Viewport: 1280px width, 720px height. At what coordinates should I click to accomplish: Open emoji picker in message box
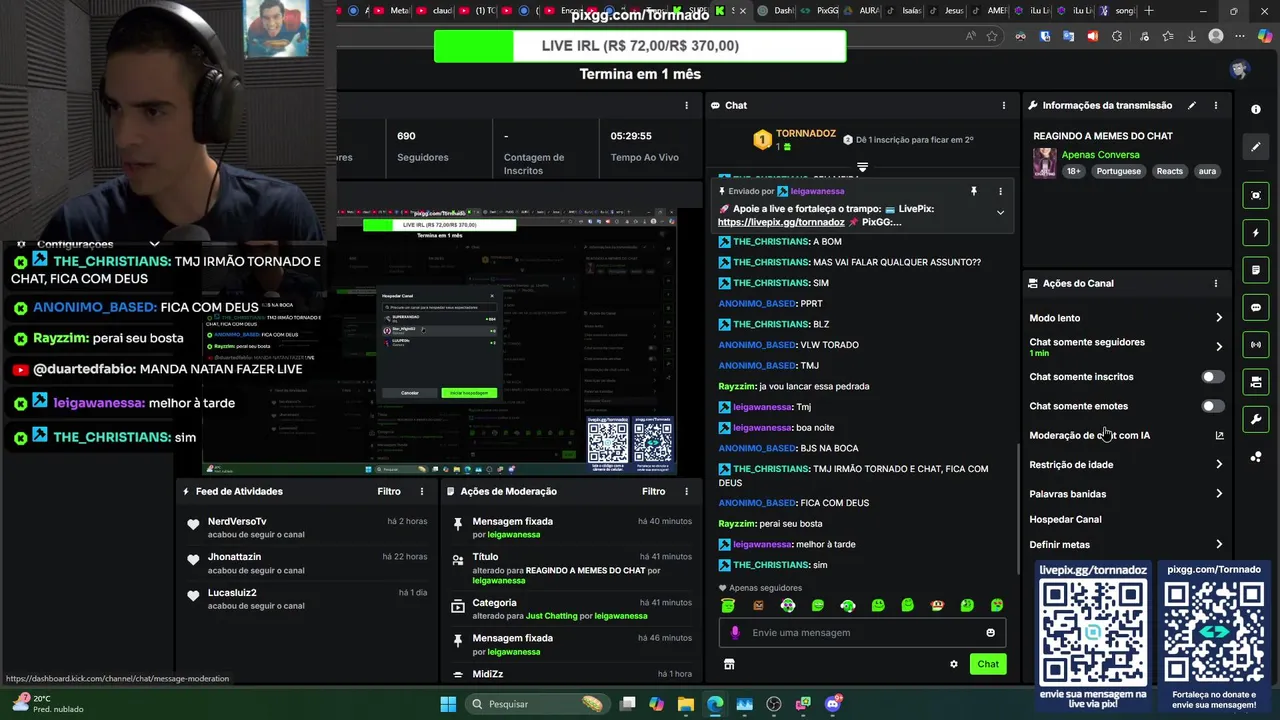(991, 633)
